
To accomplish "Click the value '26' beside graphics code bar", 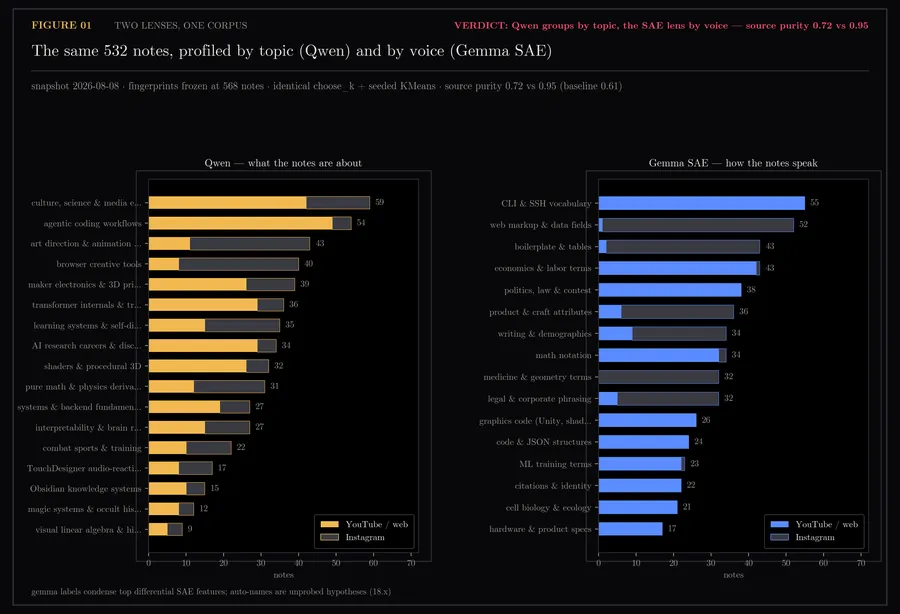I will point(705,420).
